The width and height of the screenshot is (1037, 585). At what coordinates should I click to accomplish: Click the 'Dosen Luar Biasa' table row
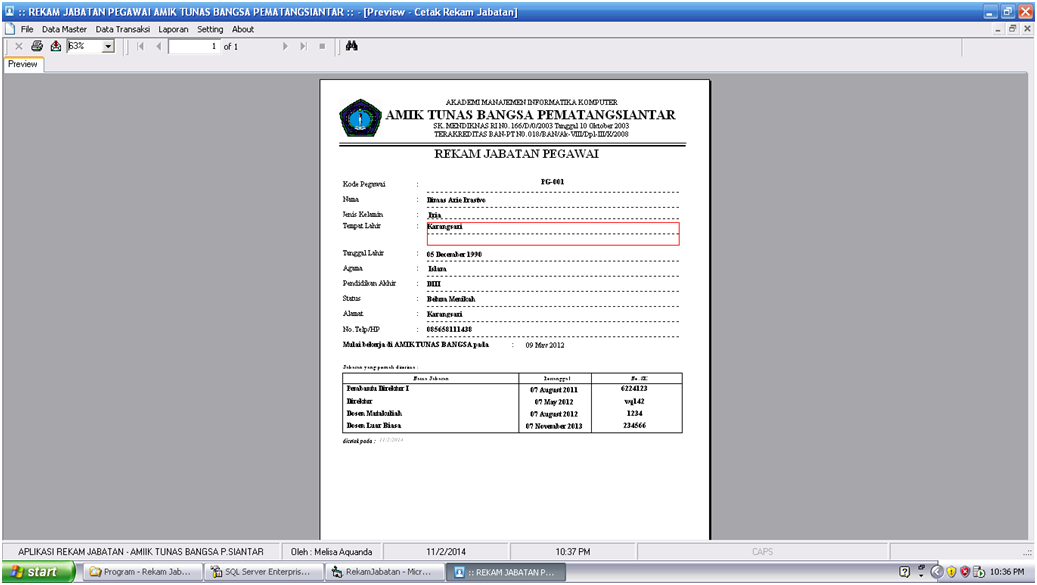(512, 426)
